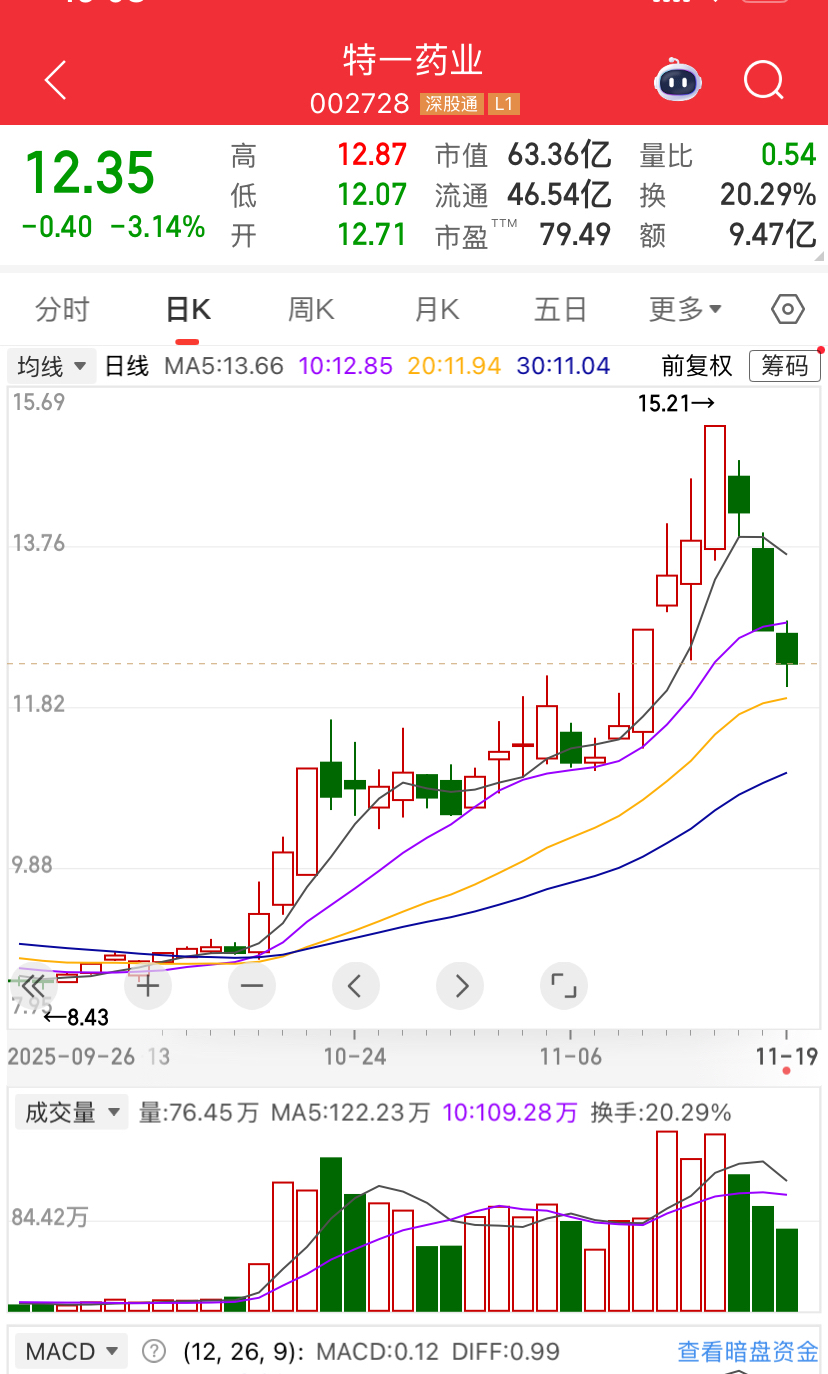Tap the tallest red candlestick near 15.21
Image resolution: width=828 pixels, height=1374 pixels.
point(714,487)
